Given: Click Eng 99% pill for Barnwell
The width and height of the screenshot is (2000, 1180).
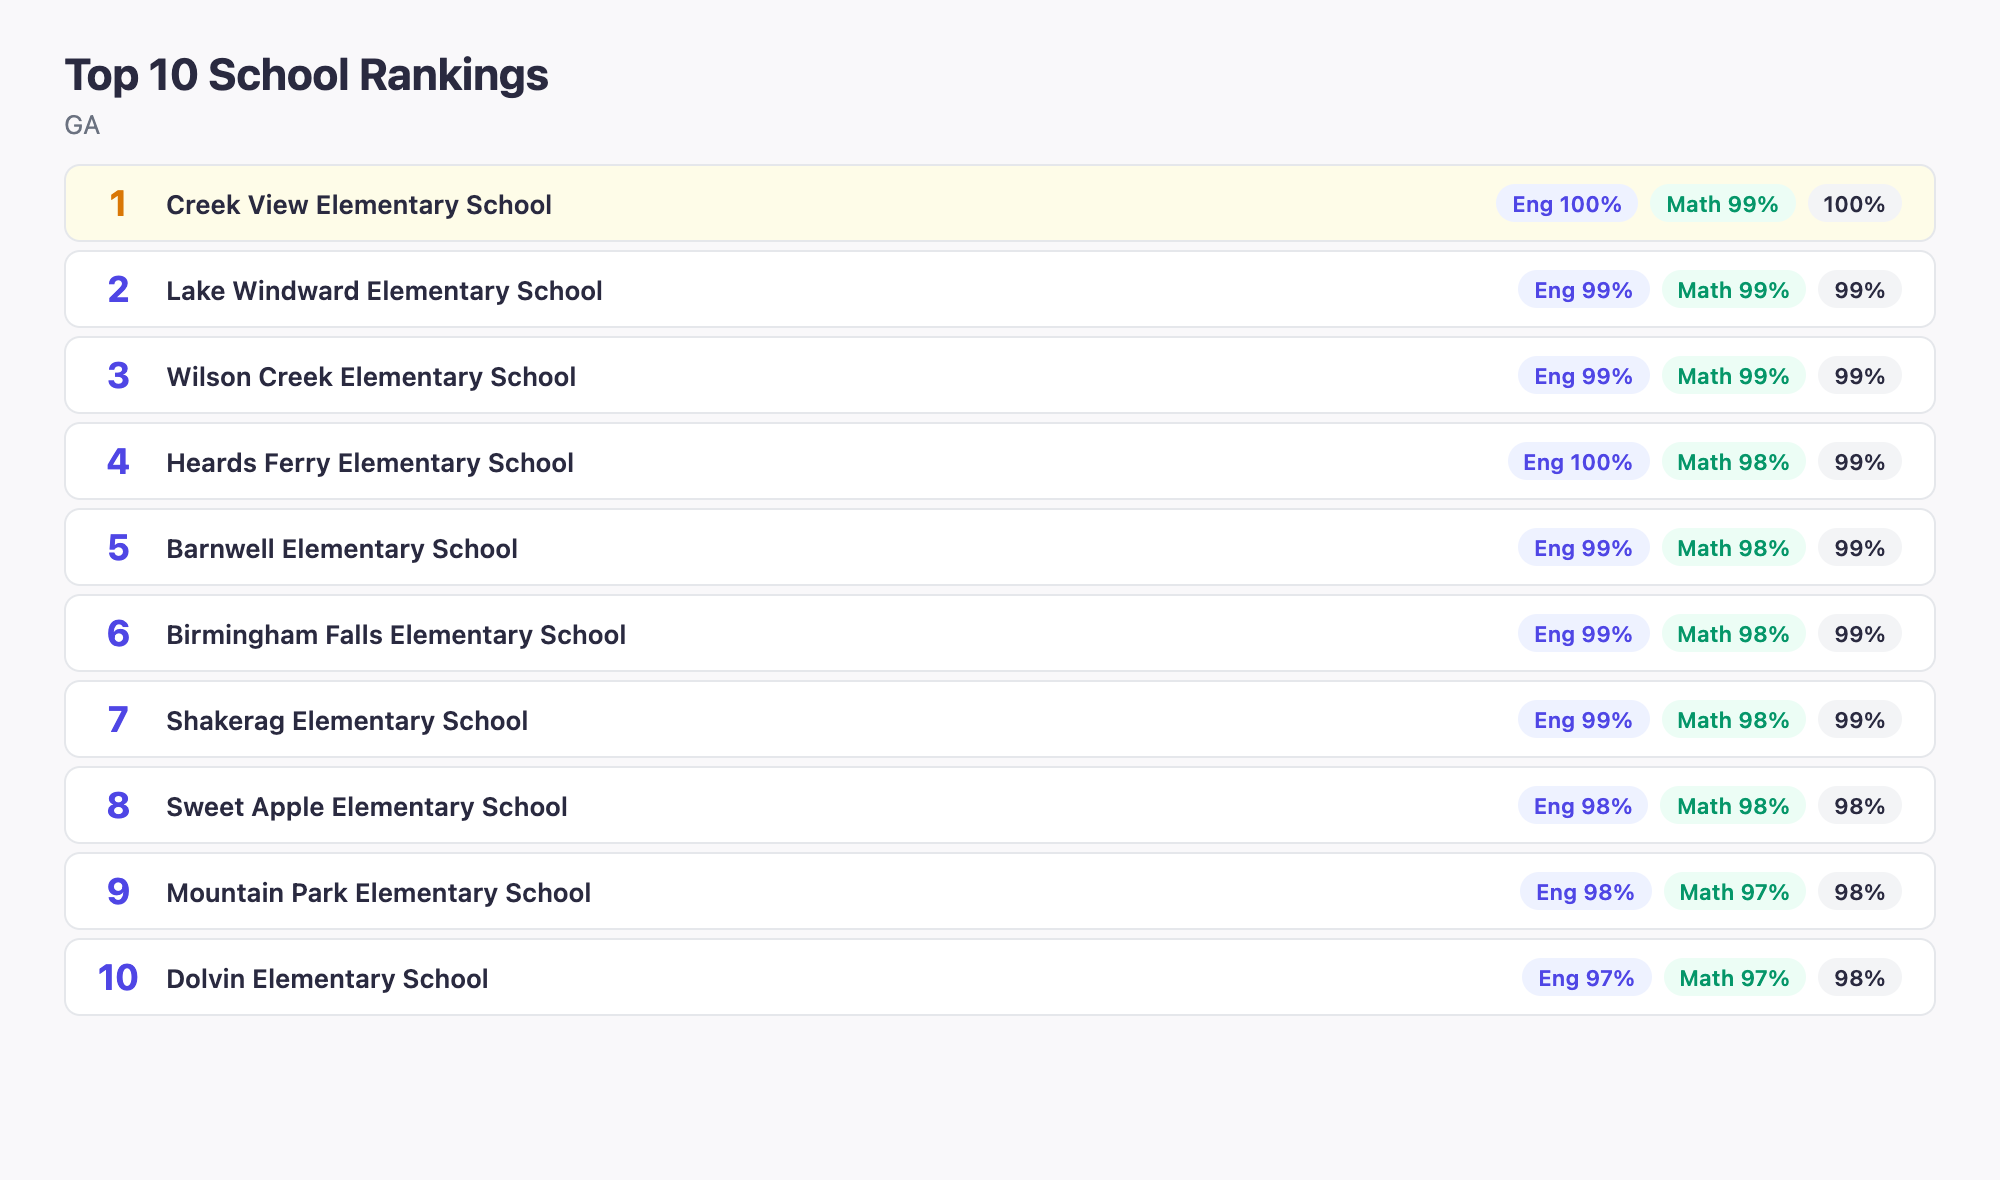Looking at the screenshot, I should 1584,548.
